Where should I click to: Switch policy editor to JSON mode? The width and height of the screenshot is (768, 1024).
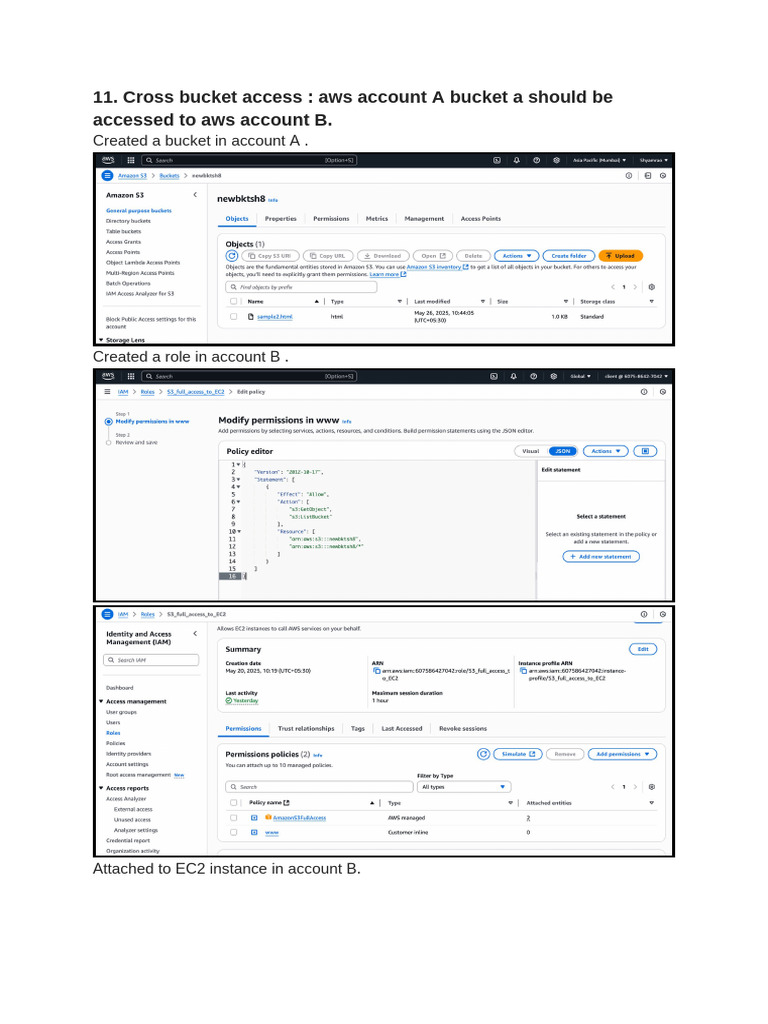(563, 451)
